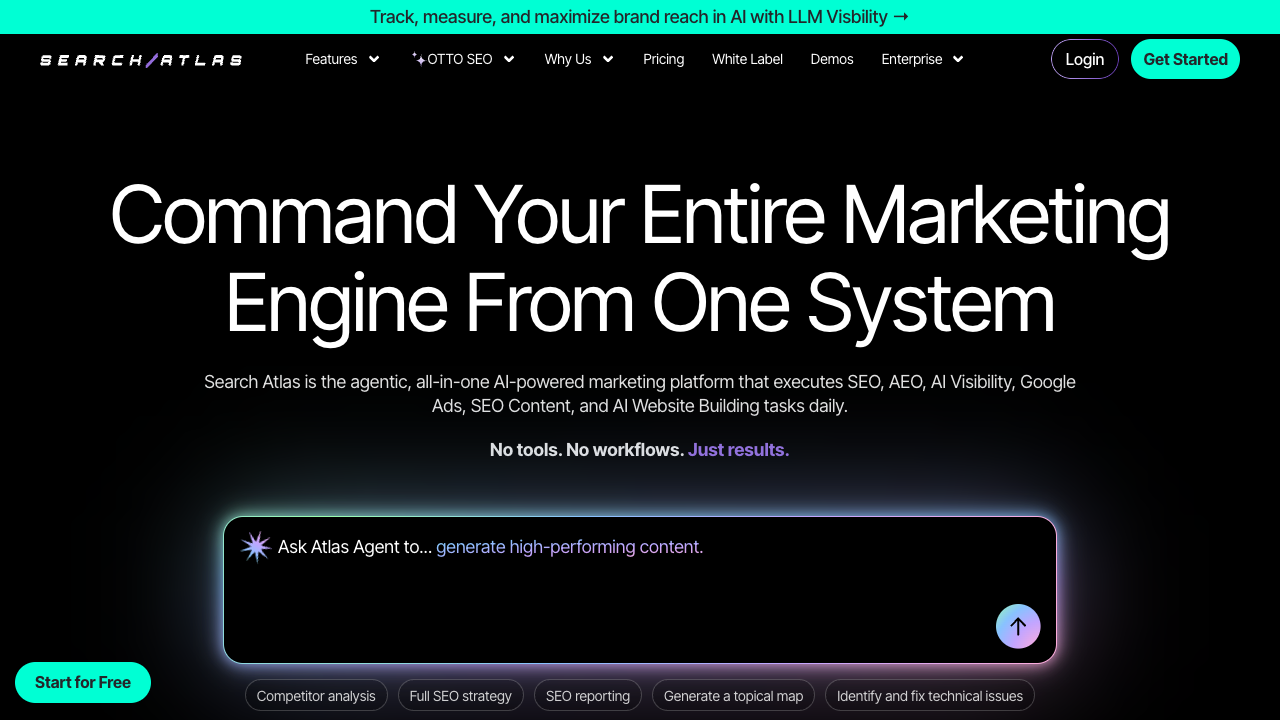Open the Enterprise menu
Viewport: 1280px width, 720px height.
[912, 59]
